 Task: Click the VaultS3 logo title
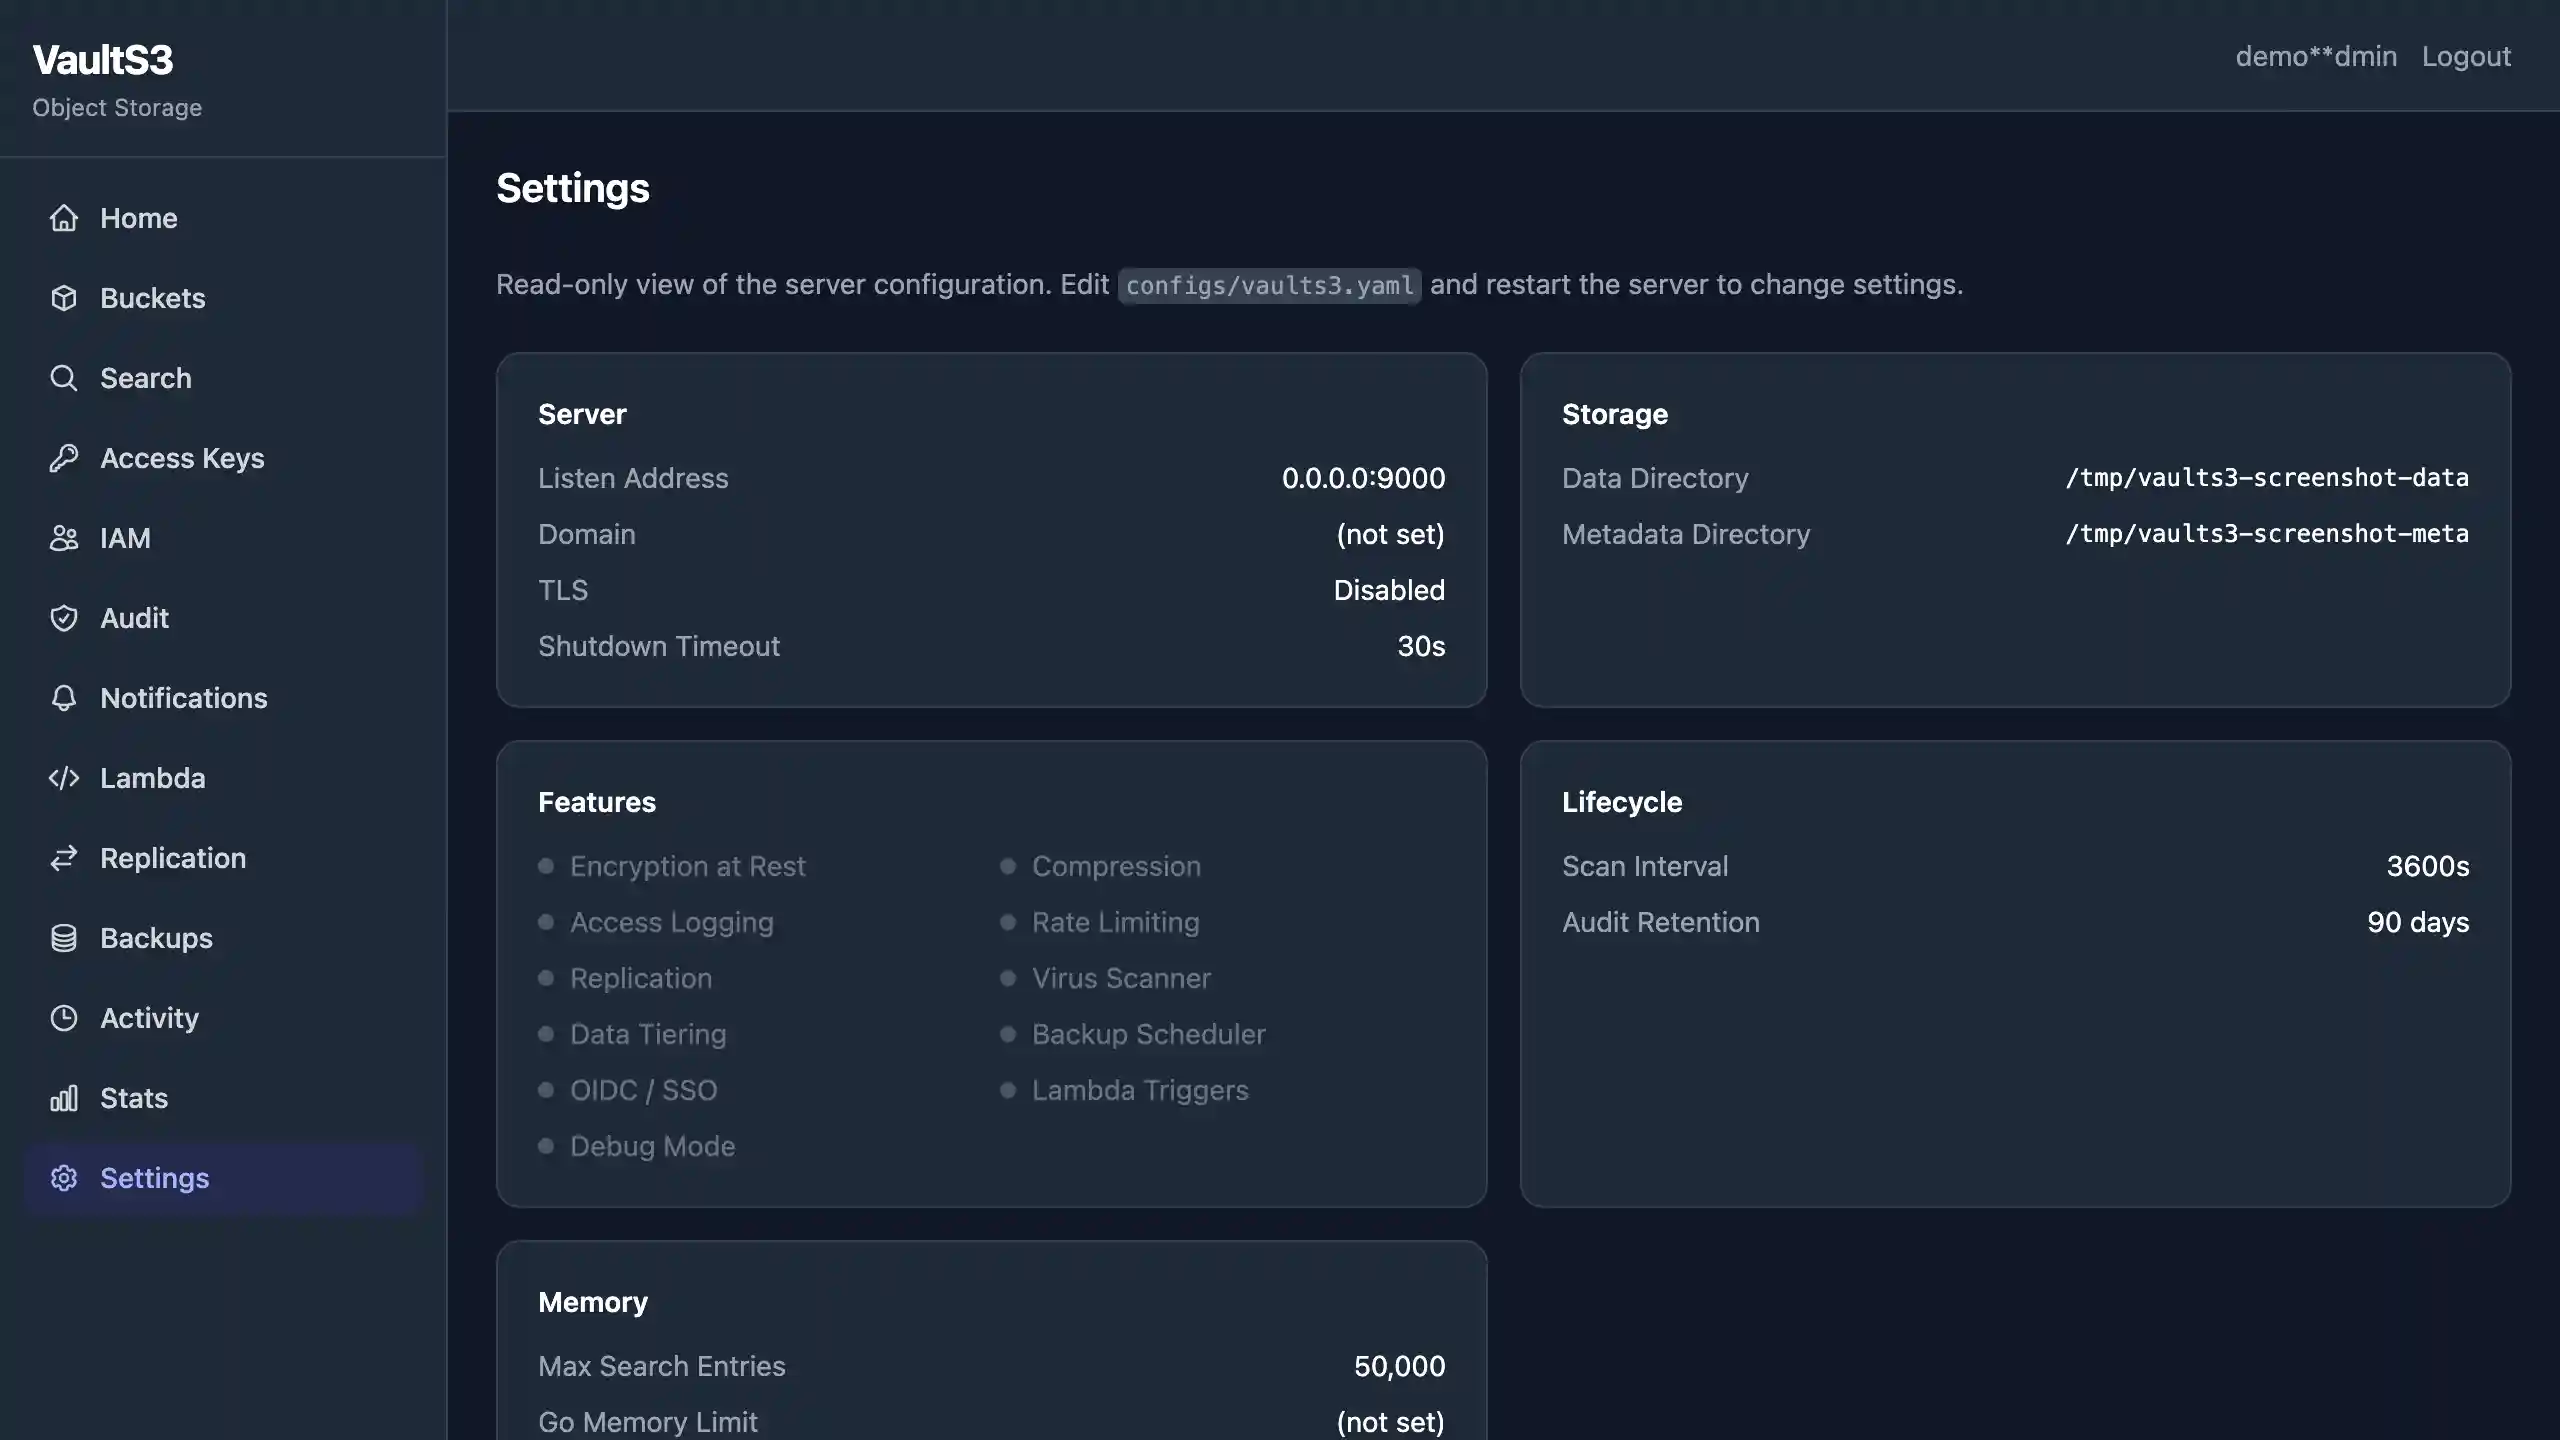pyautogui.click(x=103, y=60)
